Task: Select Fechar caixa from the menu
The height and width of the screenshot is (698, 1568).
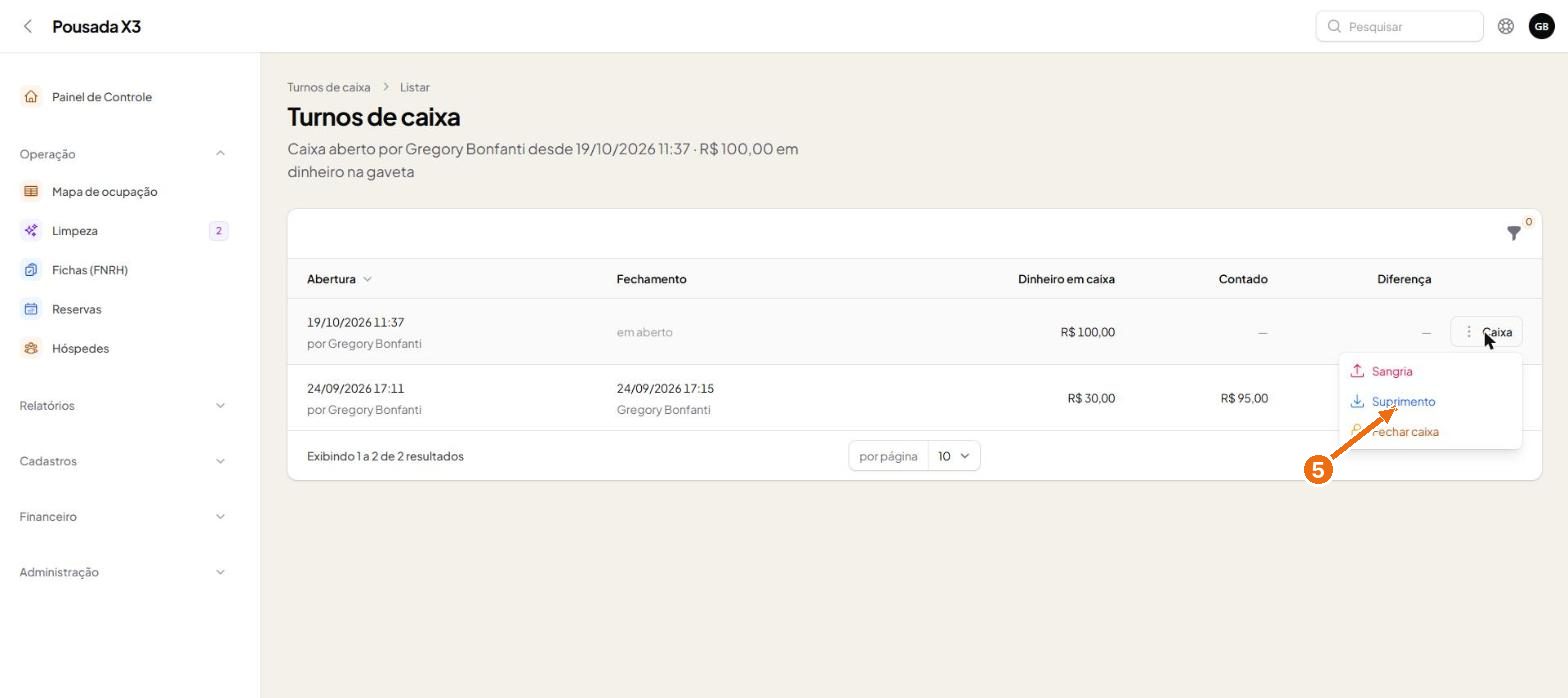Action: [1430, 432]
